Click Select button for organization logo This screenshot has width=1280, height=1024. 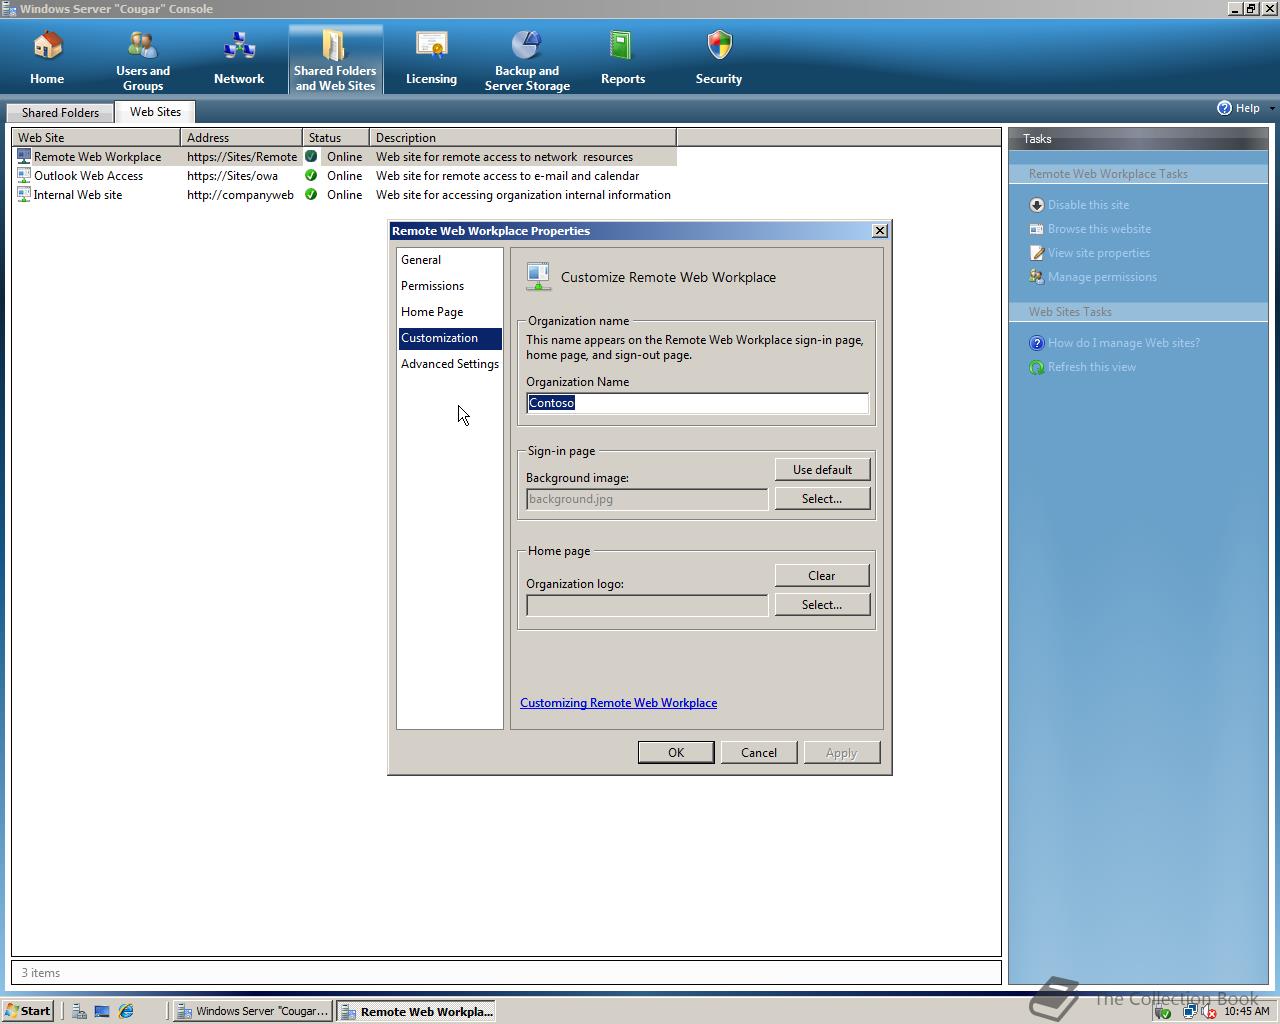(x=822, y=604)
